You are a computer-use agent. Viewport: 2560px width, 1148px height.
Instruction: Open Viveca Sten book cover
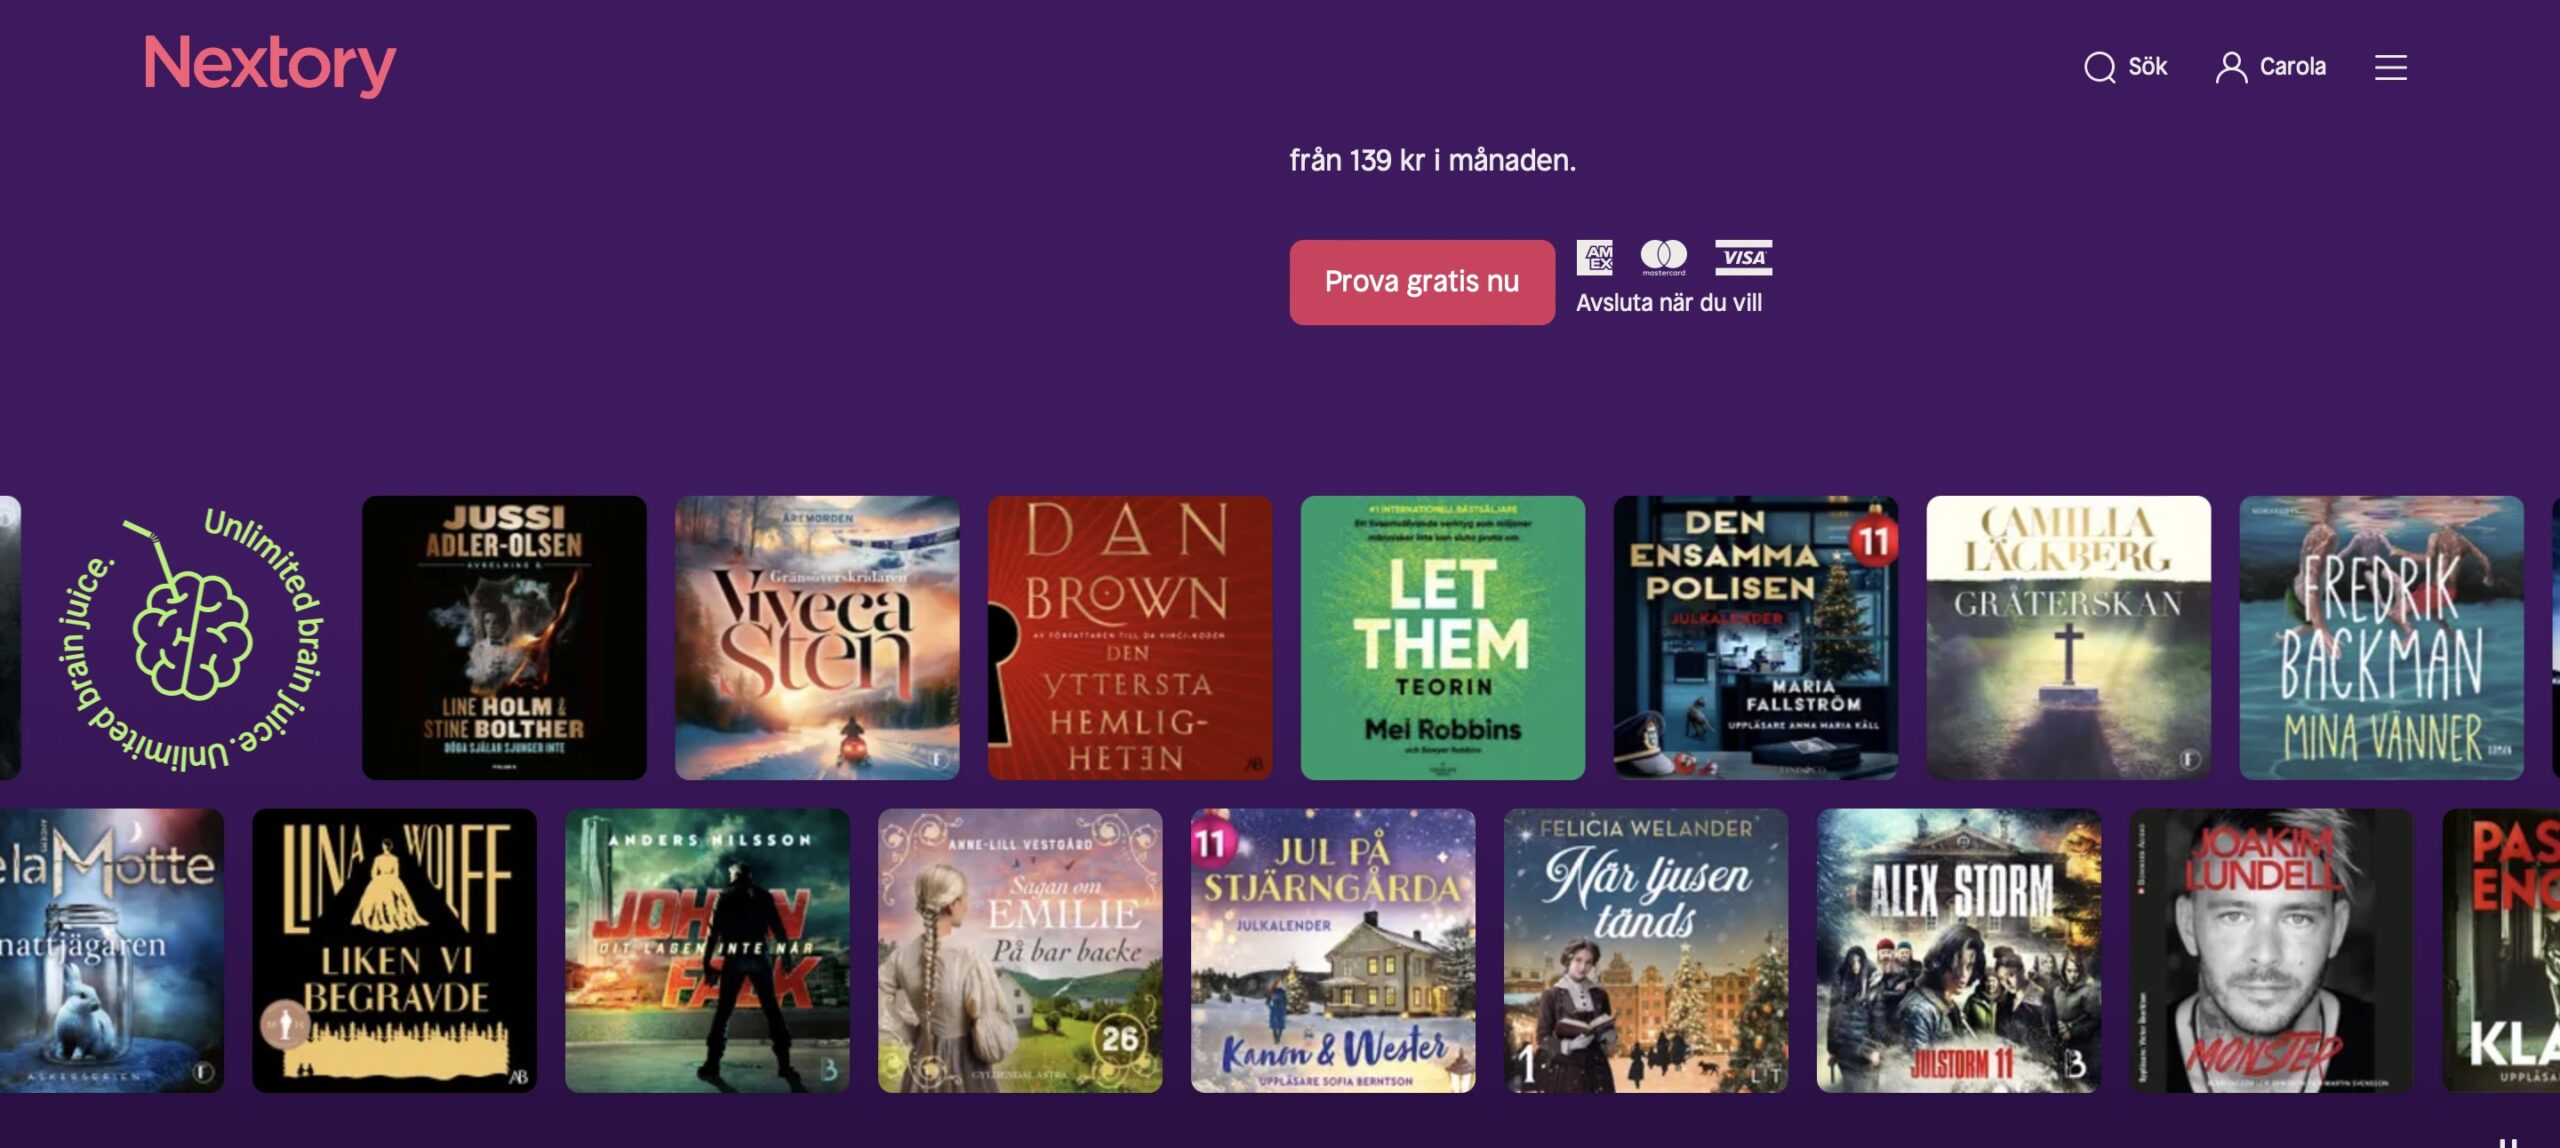817,638
